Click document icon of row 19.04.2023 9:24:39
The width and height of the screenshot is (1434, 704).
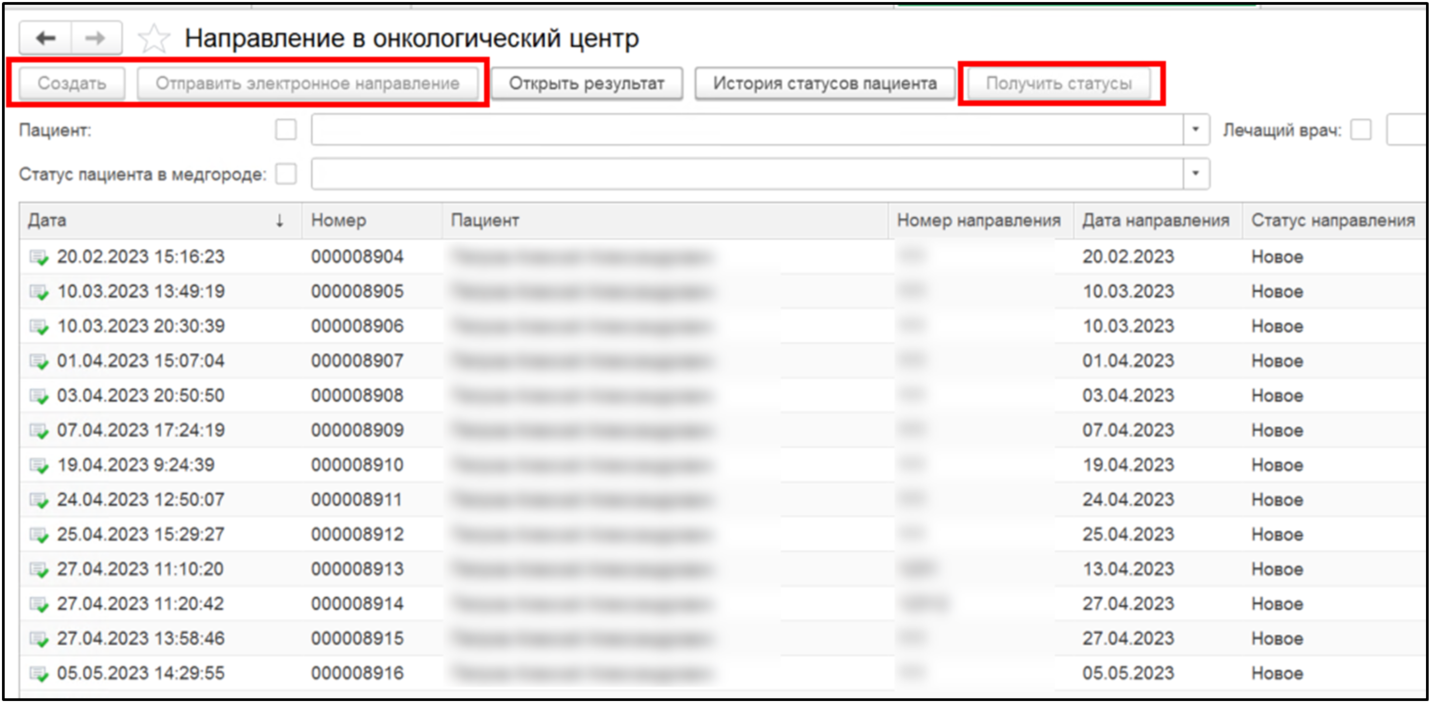coord(39,466)
